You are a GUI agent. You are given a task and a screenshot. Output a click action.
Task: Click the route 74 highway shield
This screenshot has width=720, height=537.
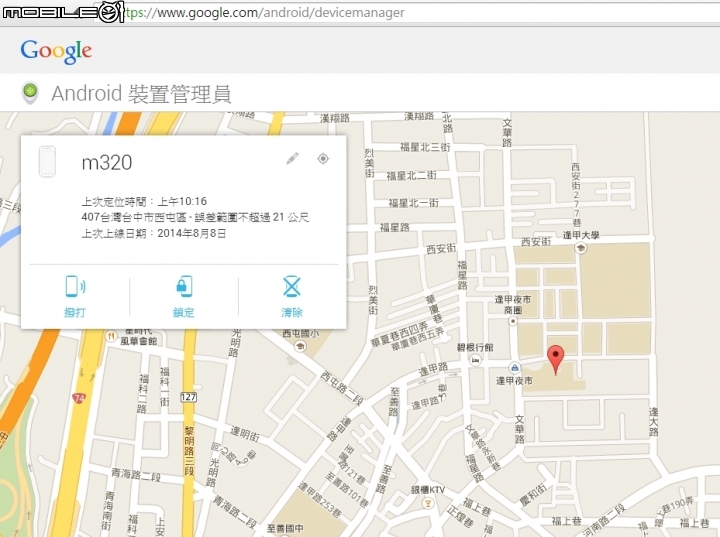(x=79, y=398)
